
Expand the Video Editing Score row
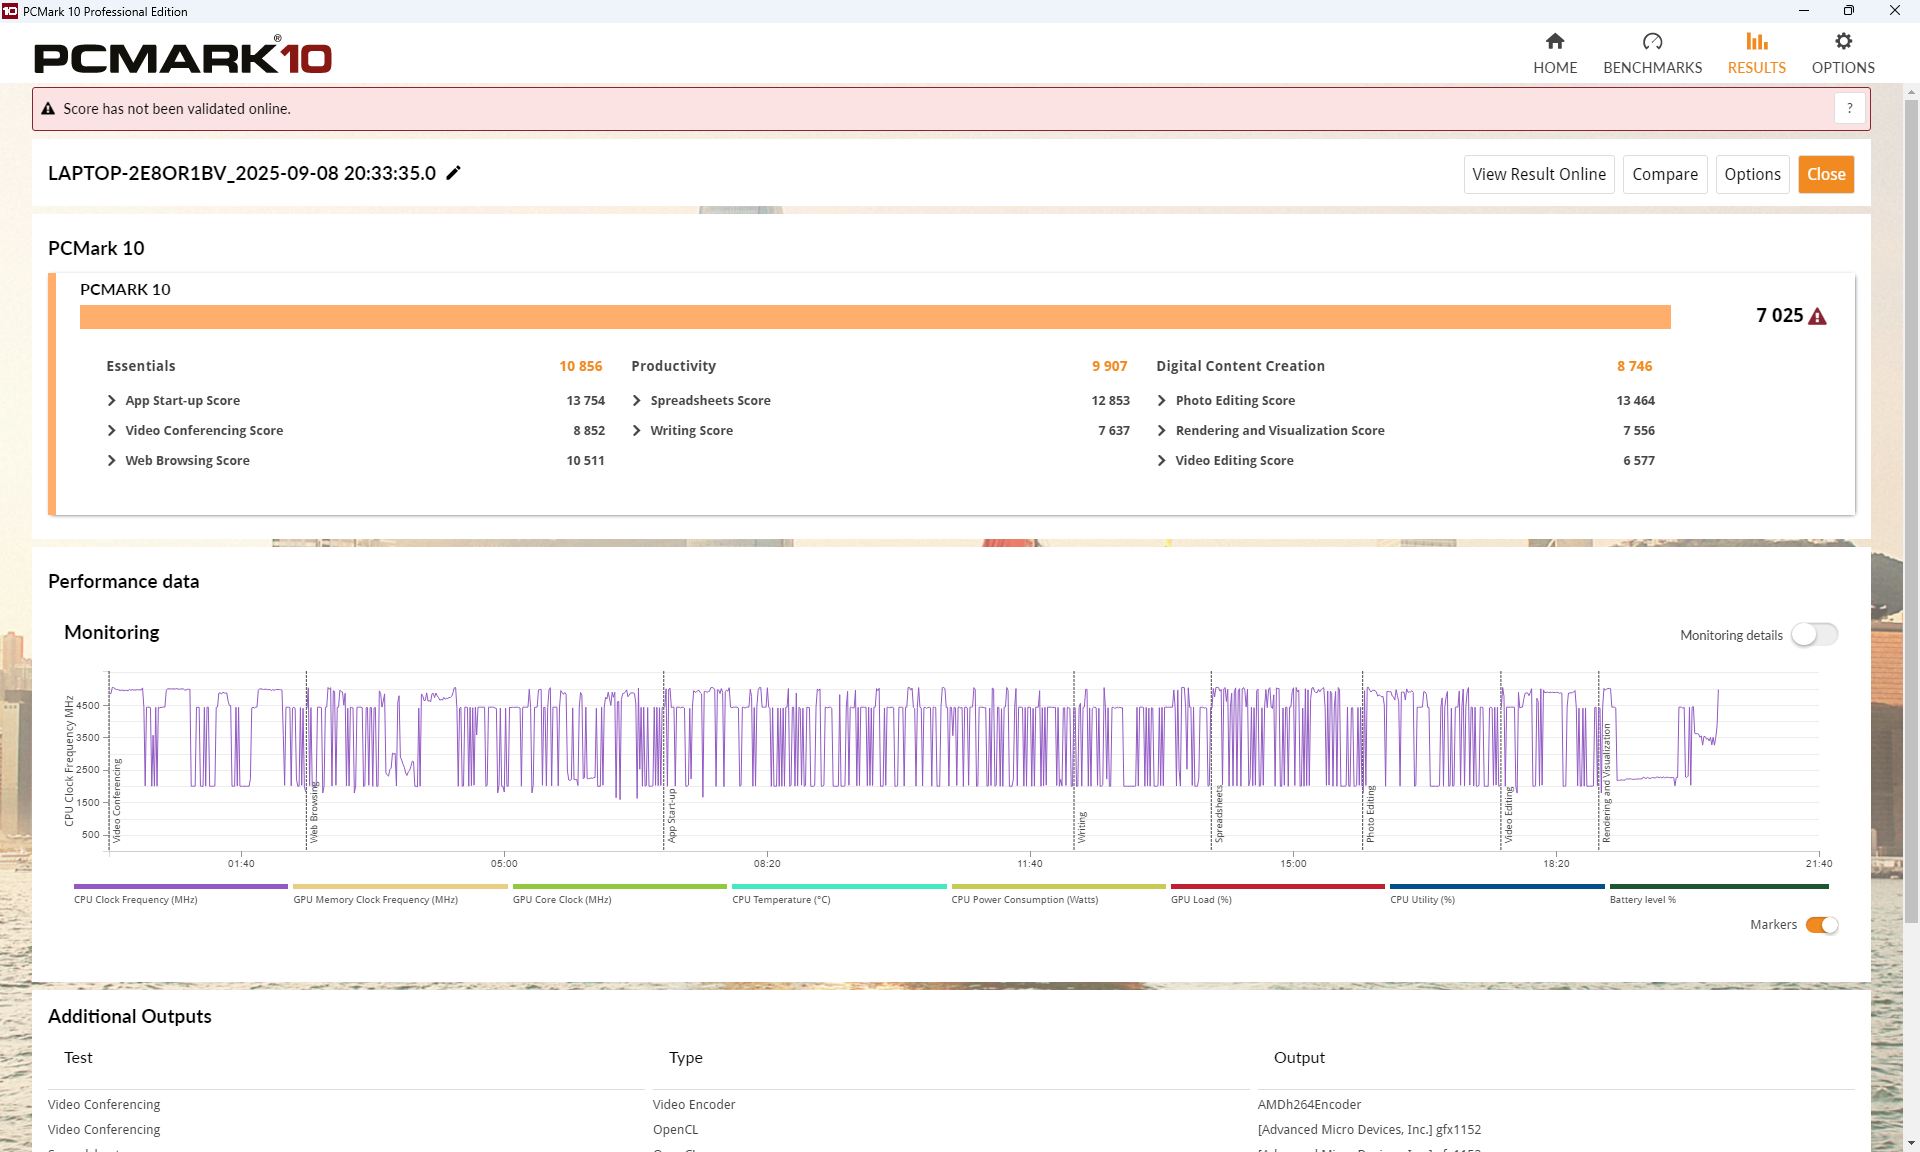click(1162, 461)
